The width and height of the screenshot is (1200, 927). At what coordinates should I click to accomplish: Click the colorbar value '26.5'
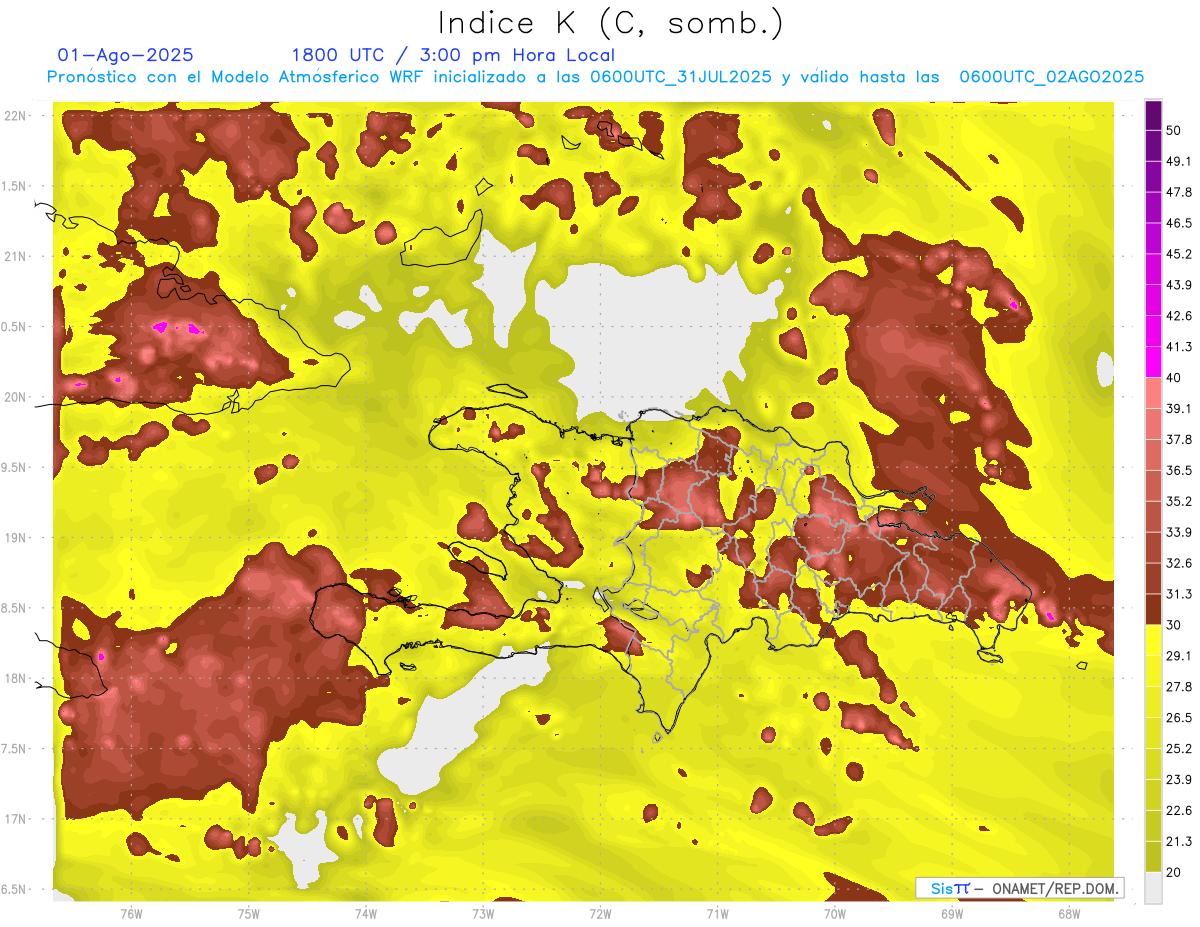[x=1178, y=717]
